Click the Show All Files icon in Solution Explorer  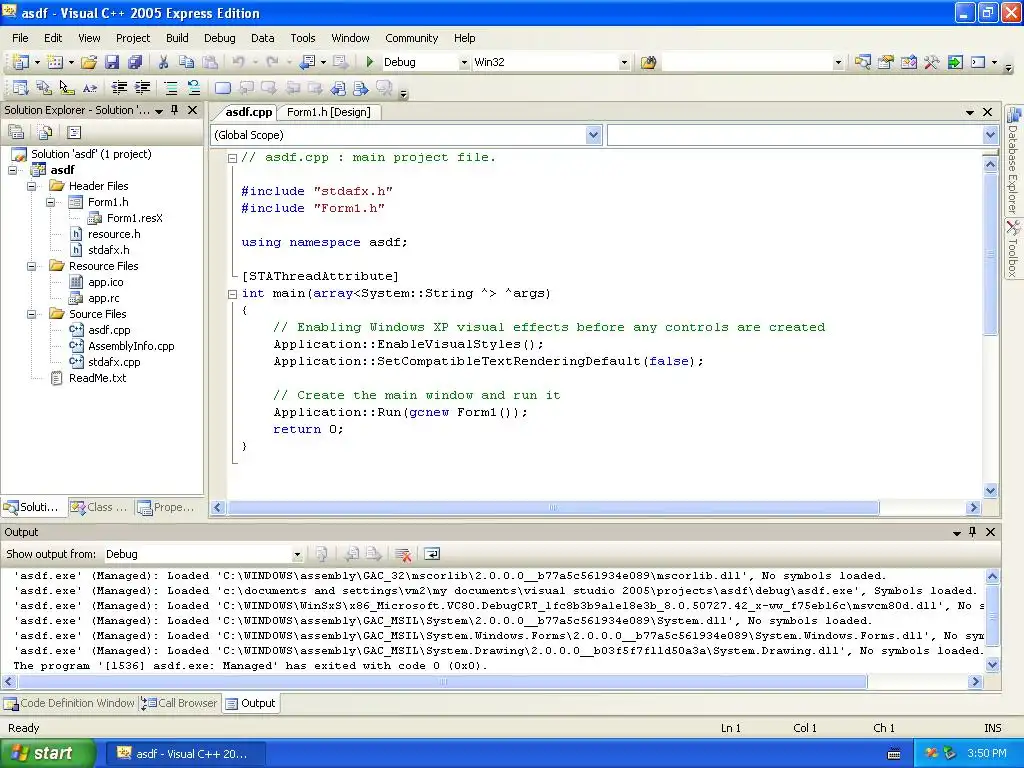point(45,133)
